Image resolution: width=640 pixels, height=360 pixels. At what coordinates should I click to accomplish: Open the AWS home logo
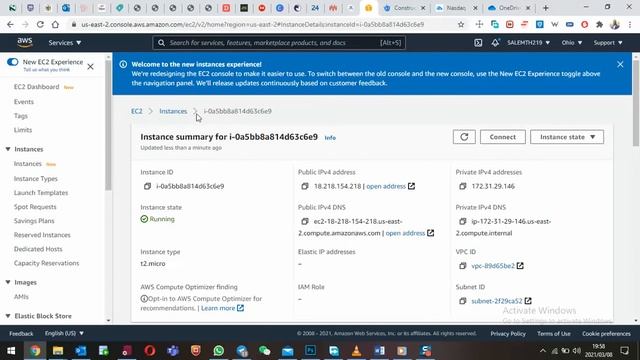point(25,42)
